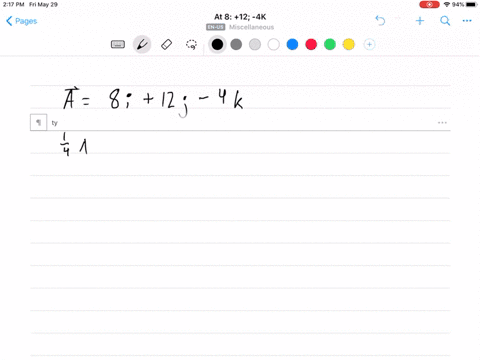This screenshot has width=480, height=360.
Task: Choose the green ink color
Action: pyautogui.click(x=330, y=44)
